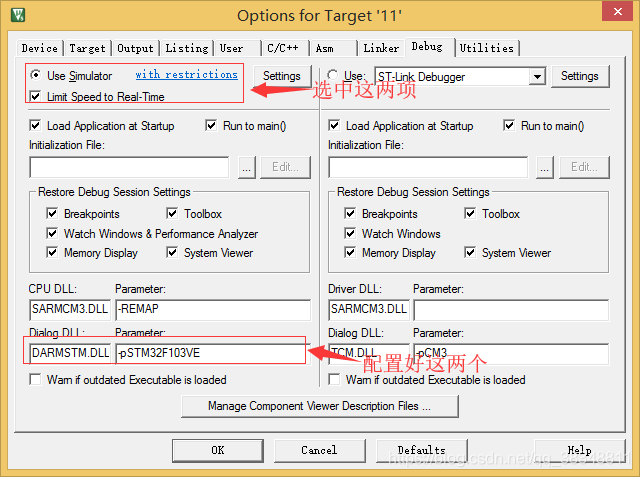
Task: Click the empty Driver DLL parameter field
Action: pos(511,310)
